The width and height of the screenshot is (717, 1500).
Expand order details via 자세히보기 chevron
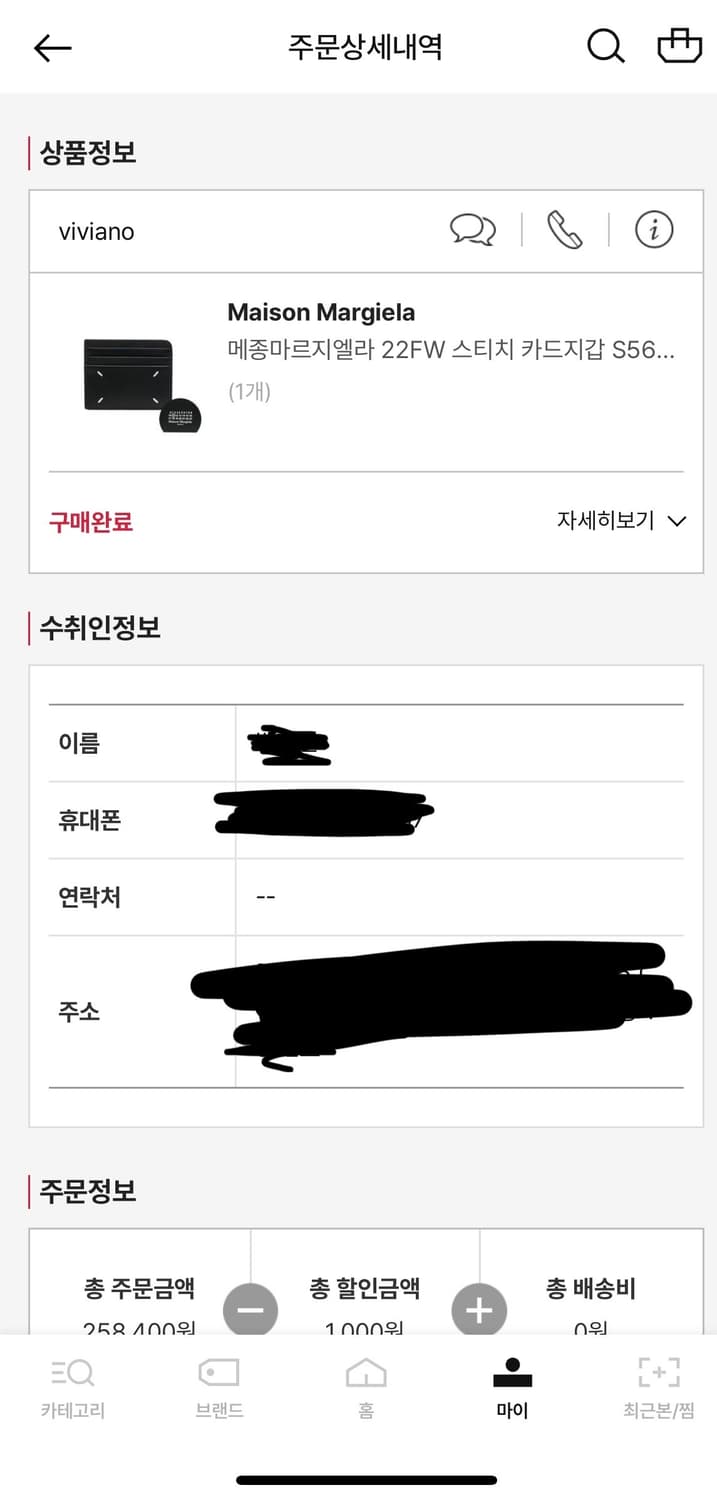[676, 521]
